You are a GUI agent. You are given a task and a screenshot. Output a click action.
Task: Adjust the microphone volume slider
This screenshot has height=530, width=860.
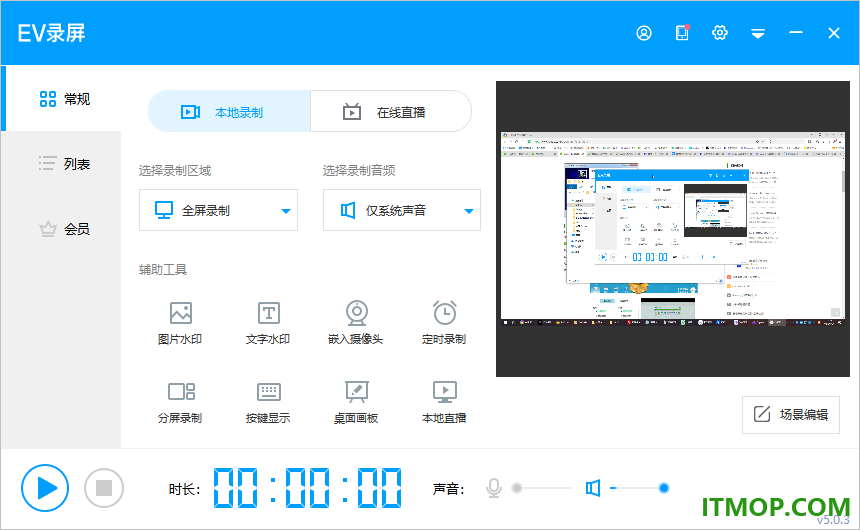pos(543,488)
